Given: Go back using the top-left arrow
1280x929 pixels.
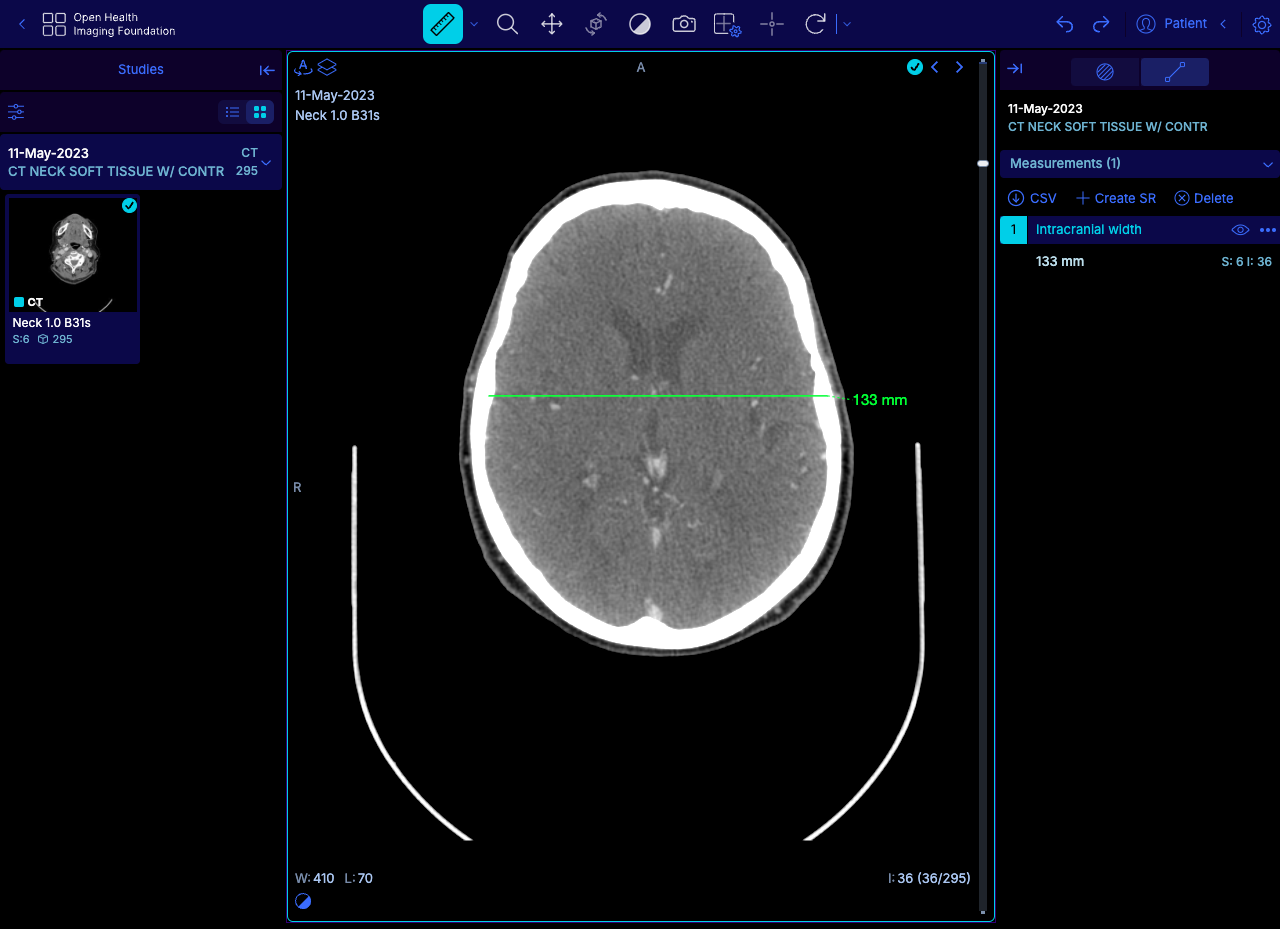Looking at the screenshot, I should pyautogui.click(x=22, y=24).
